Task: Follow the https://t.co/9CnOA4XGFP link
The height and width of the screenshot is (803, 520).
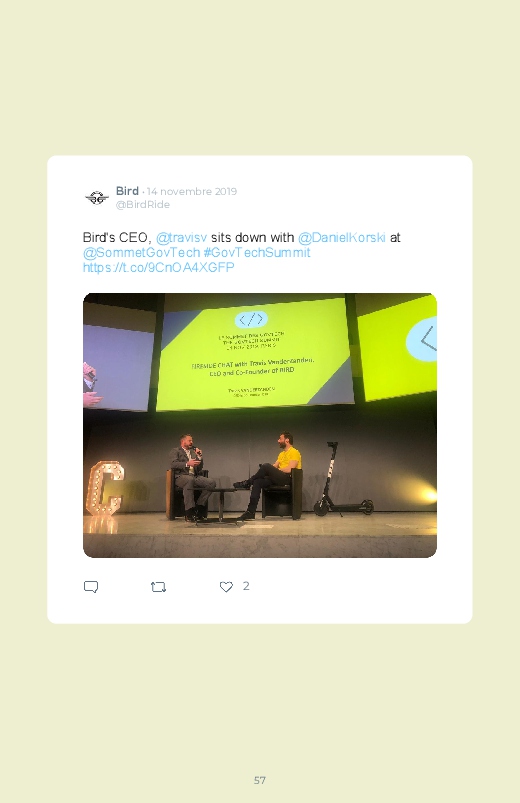Action: pyautogui.click(x=158, y=267)
